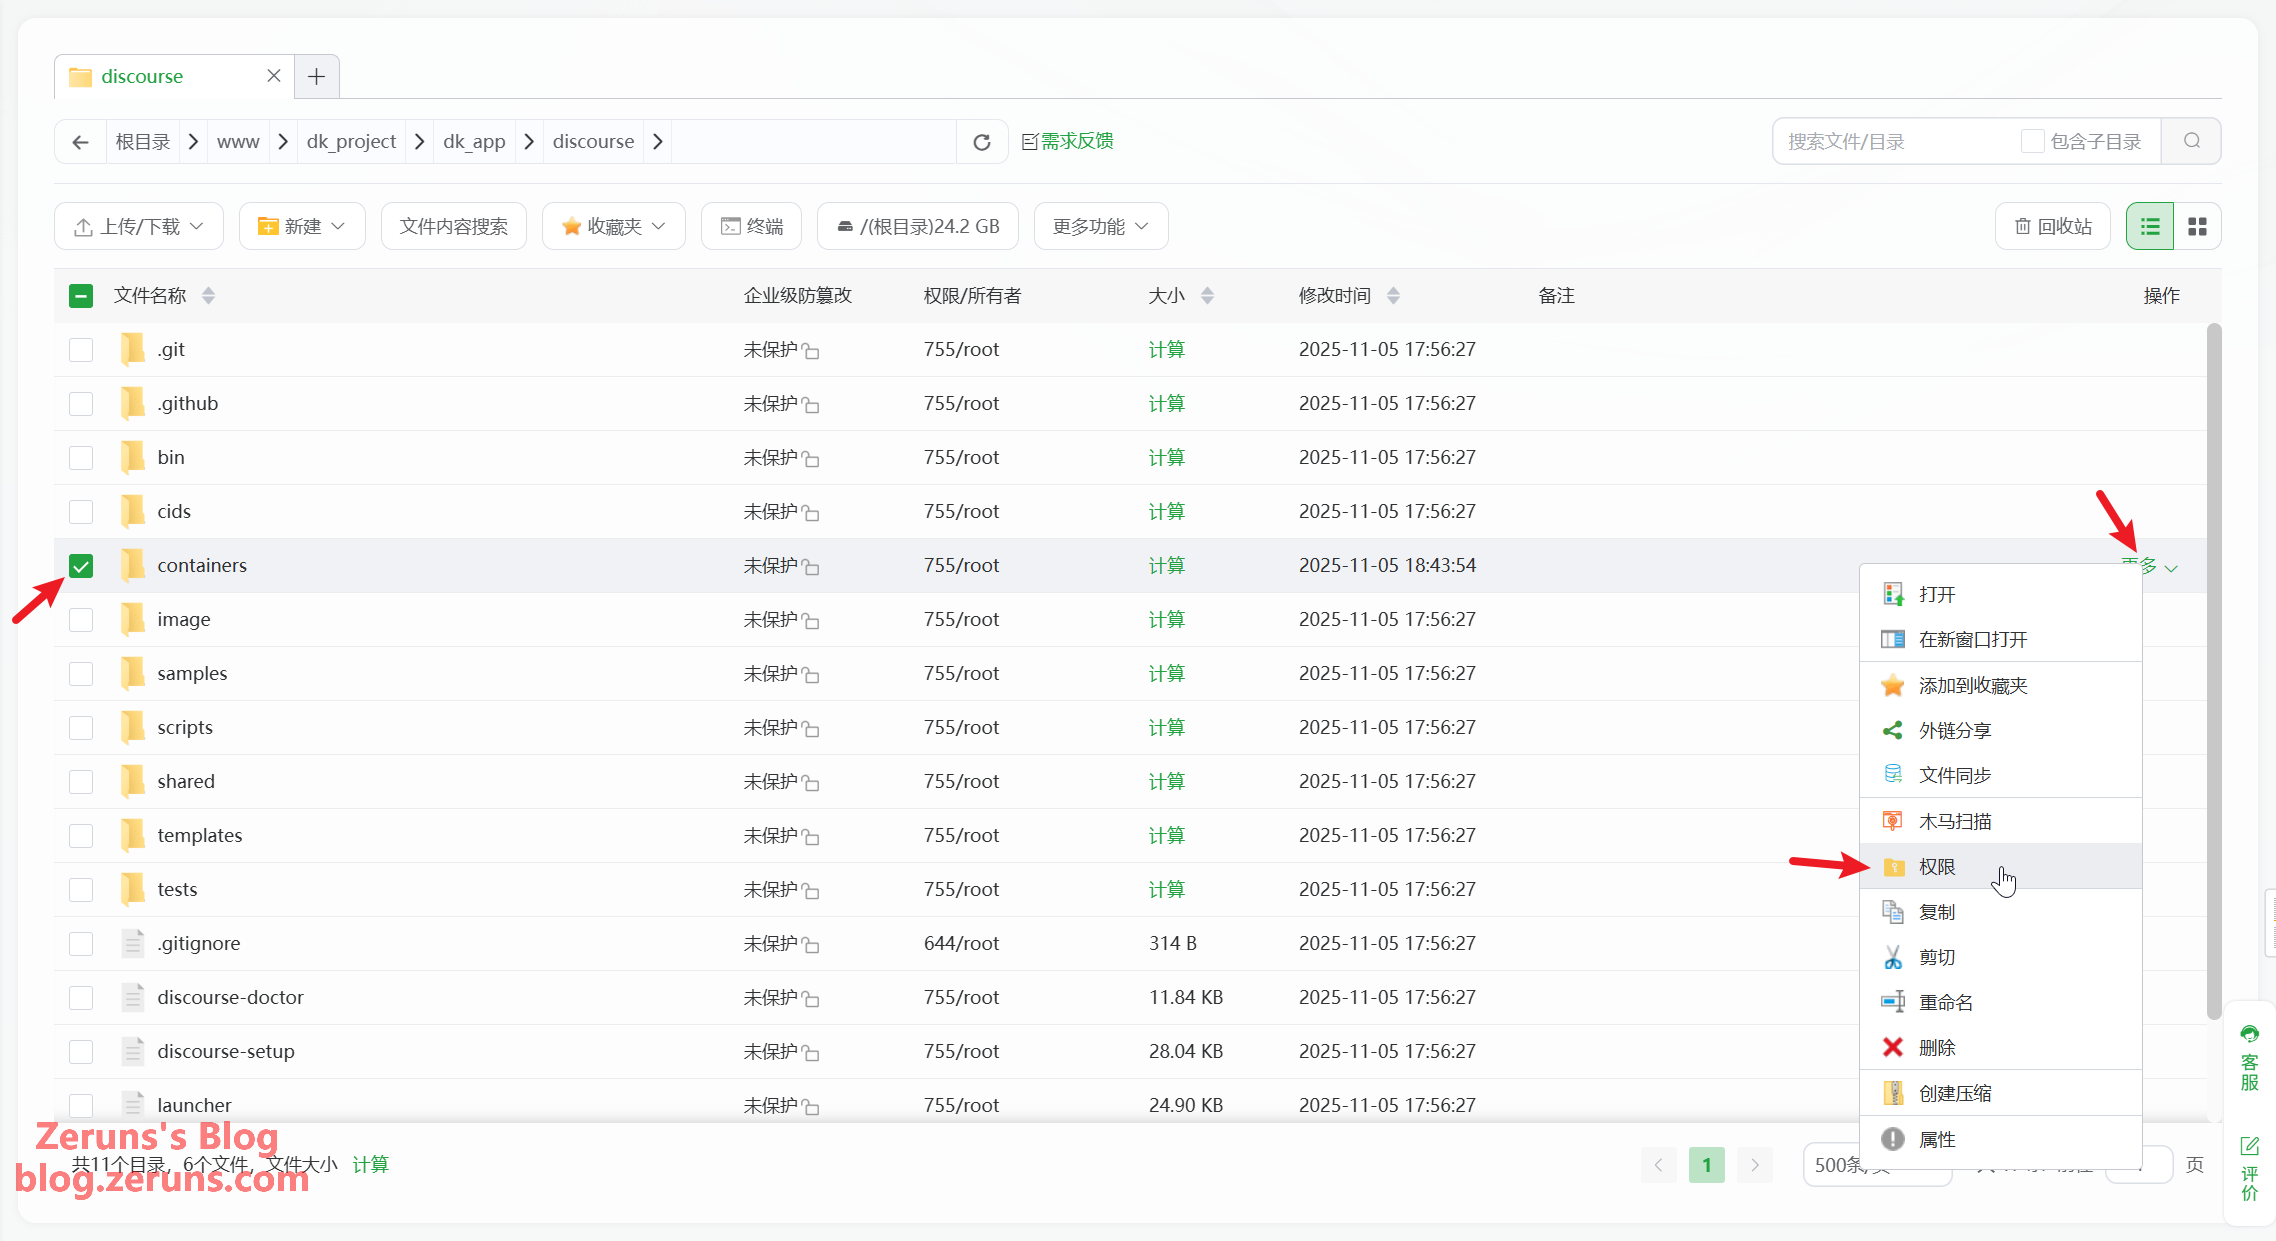Click lock icon next to .git row

coord(811,351)
